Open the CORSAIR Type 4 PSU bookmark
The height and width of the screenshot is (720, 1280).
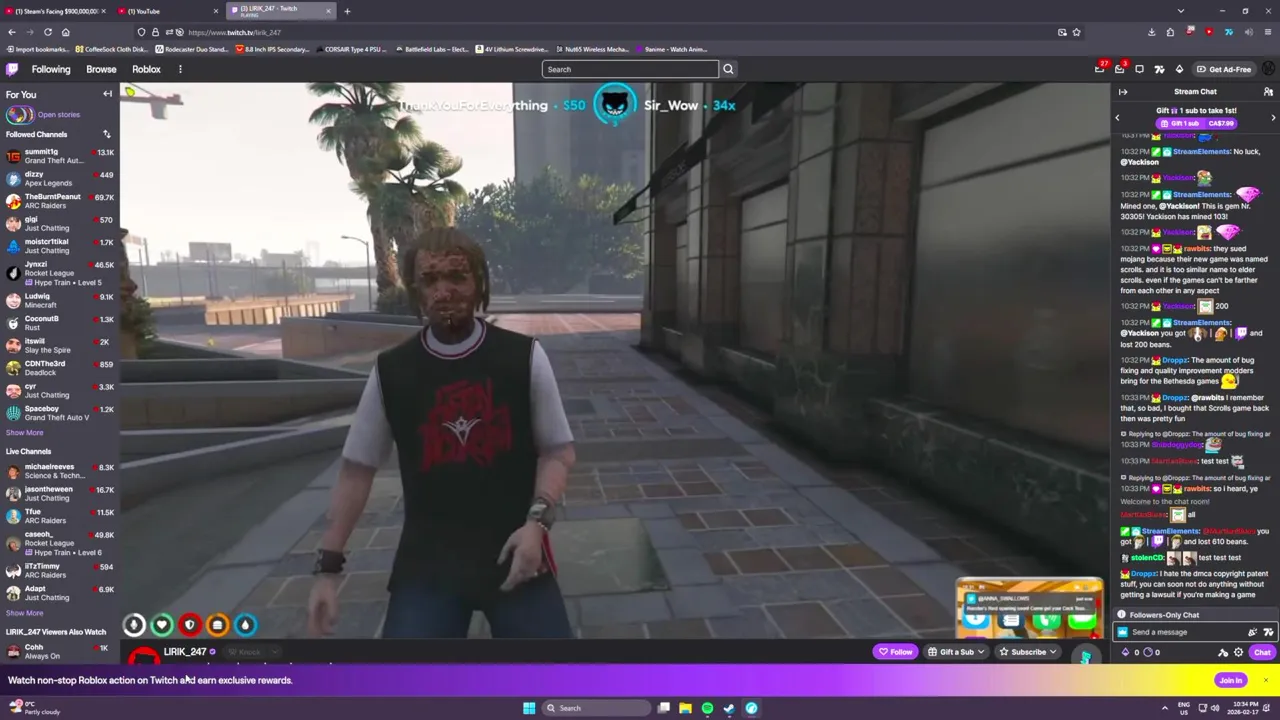(x=353, y=49)
